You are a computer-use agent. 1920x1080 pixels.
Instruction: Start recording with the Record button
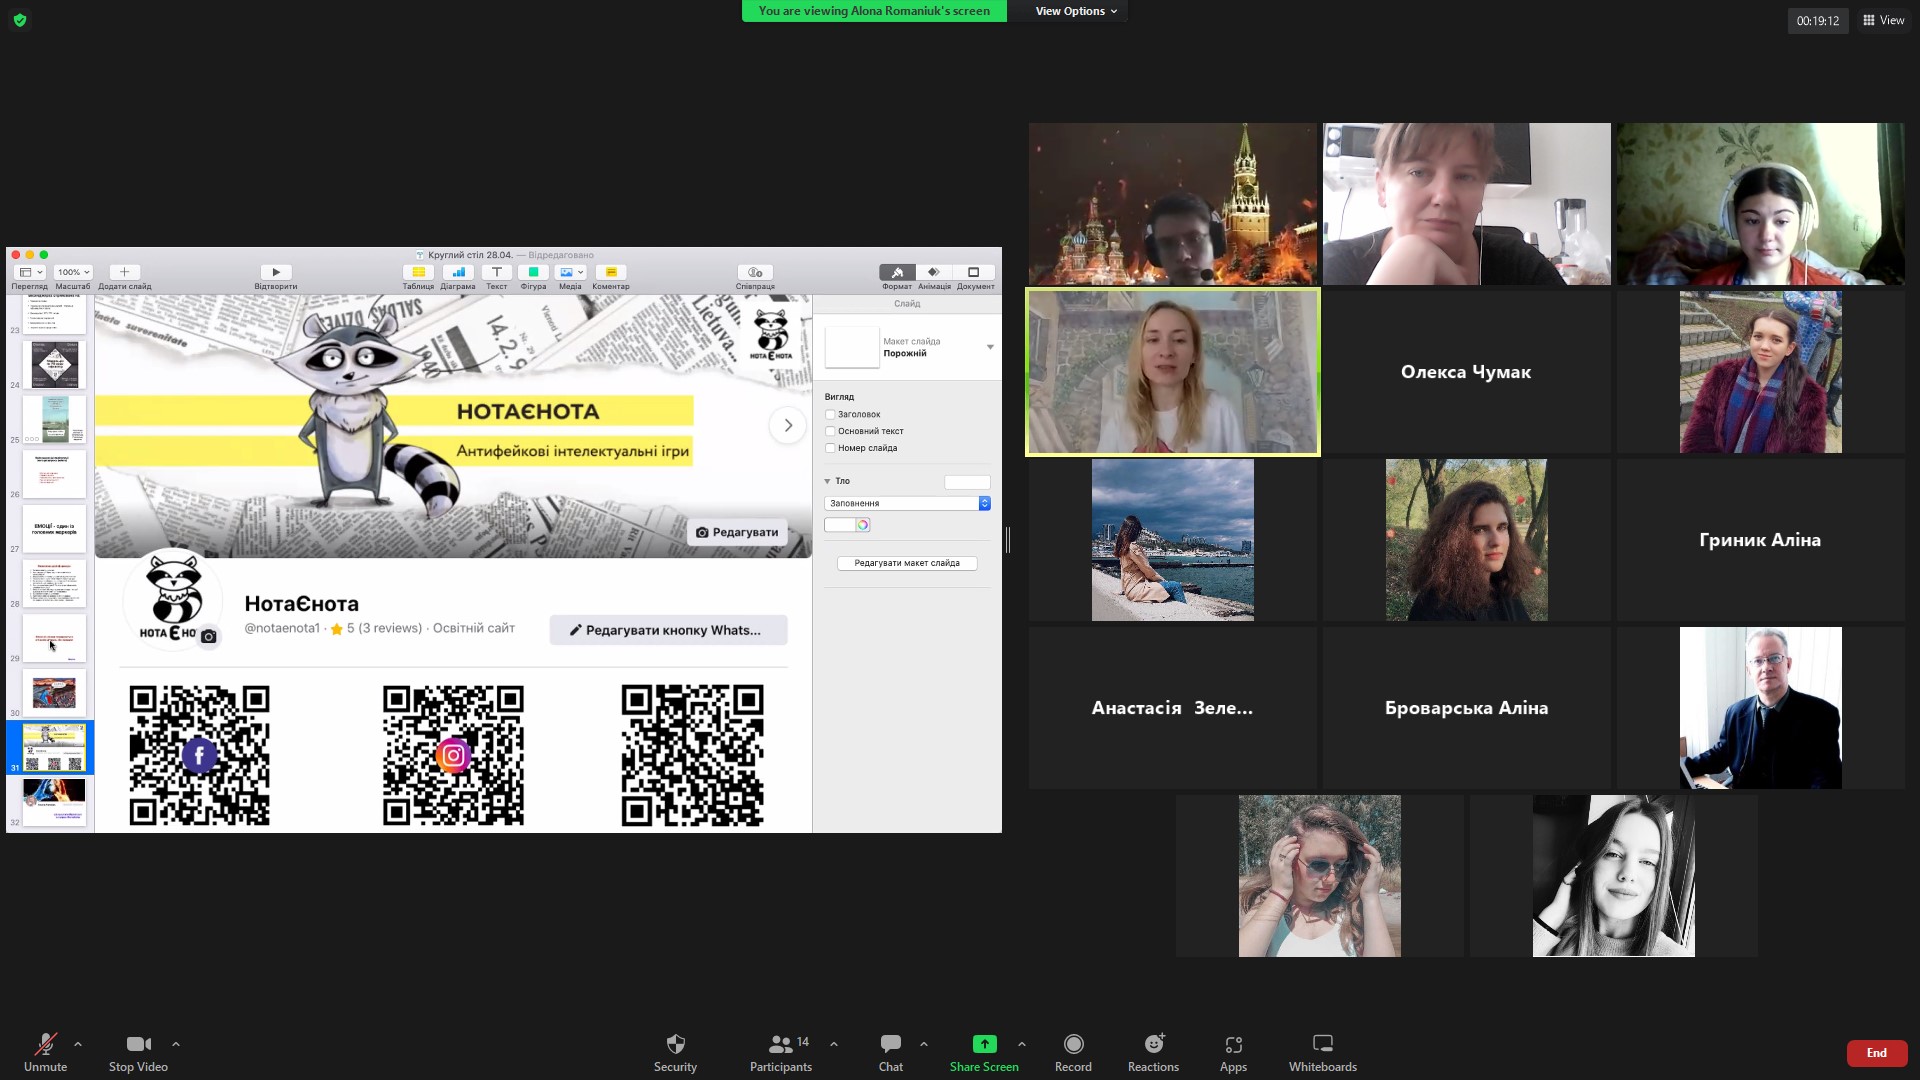[x=1073, y=1052]
